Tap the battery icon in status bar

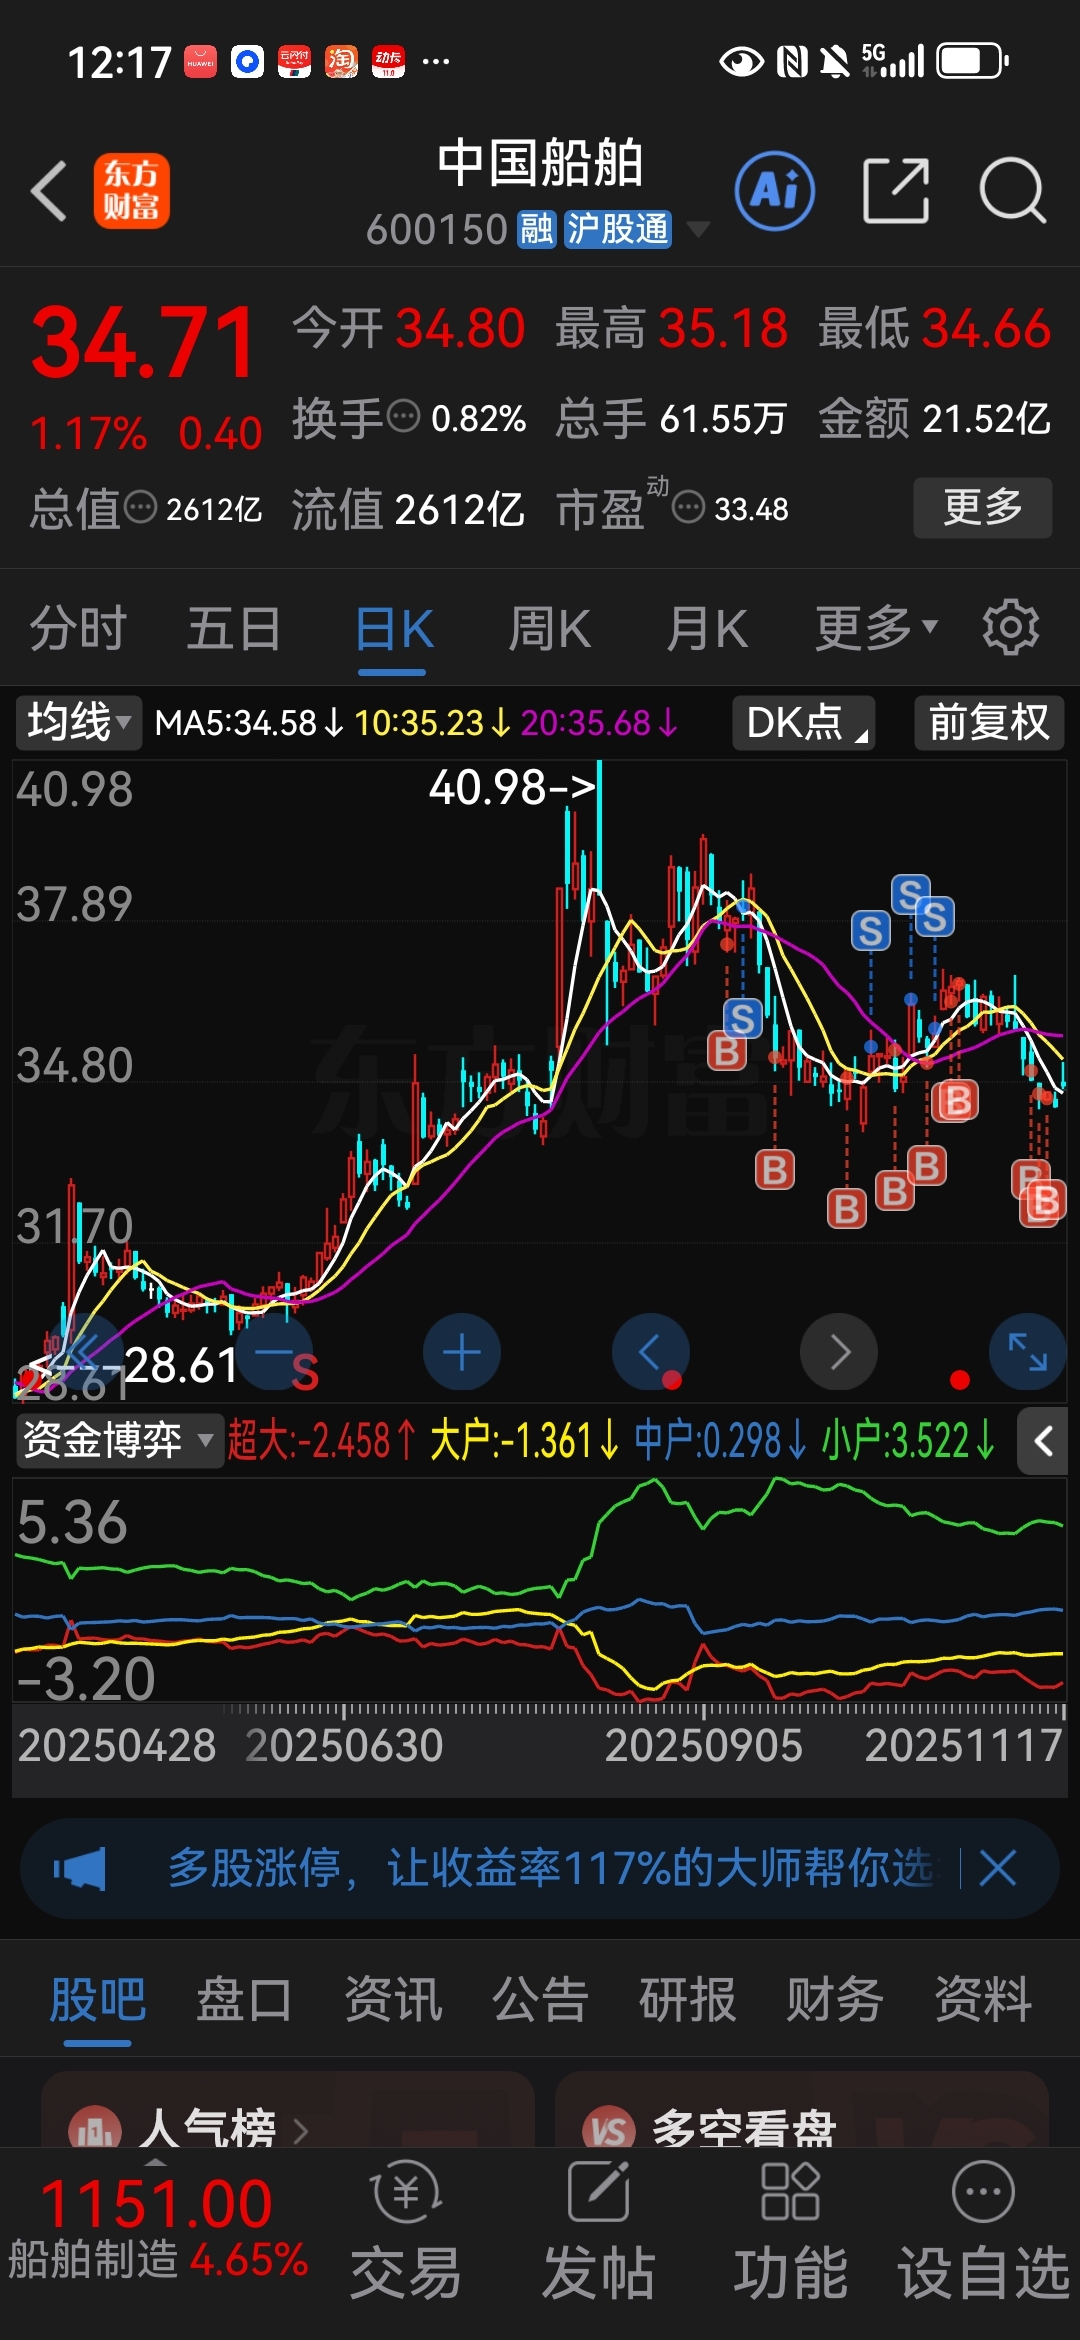972,61
